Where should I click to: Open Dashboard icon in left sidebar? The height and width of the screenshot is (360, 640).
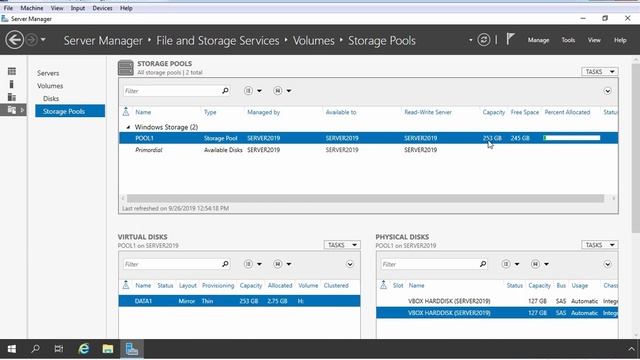click(12, 71)
